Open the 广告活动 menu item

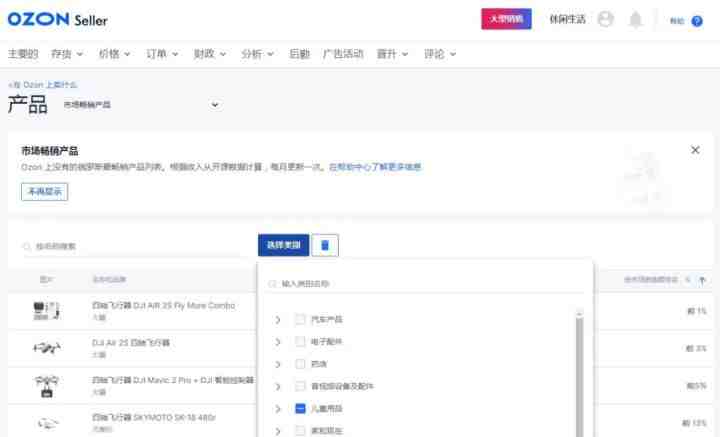coord(343,54)
